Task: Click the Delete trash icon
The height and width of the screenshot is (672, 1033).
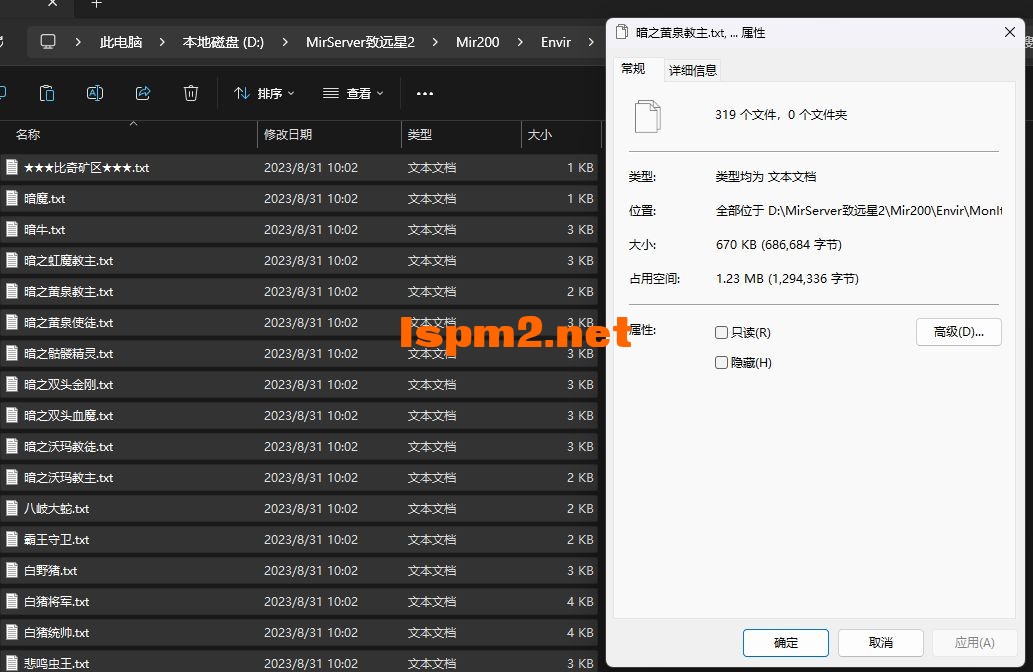Action: tap(190, 93)
